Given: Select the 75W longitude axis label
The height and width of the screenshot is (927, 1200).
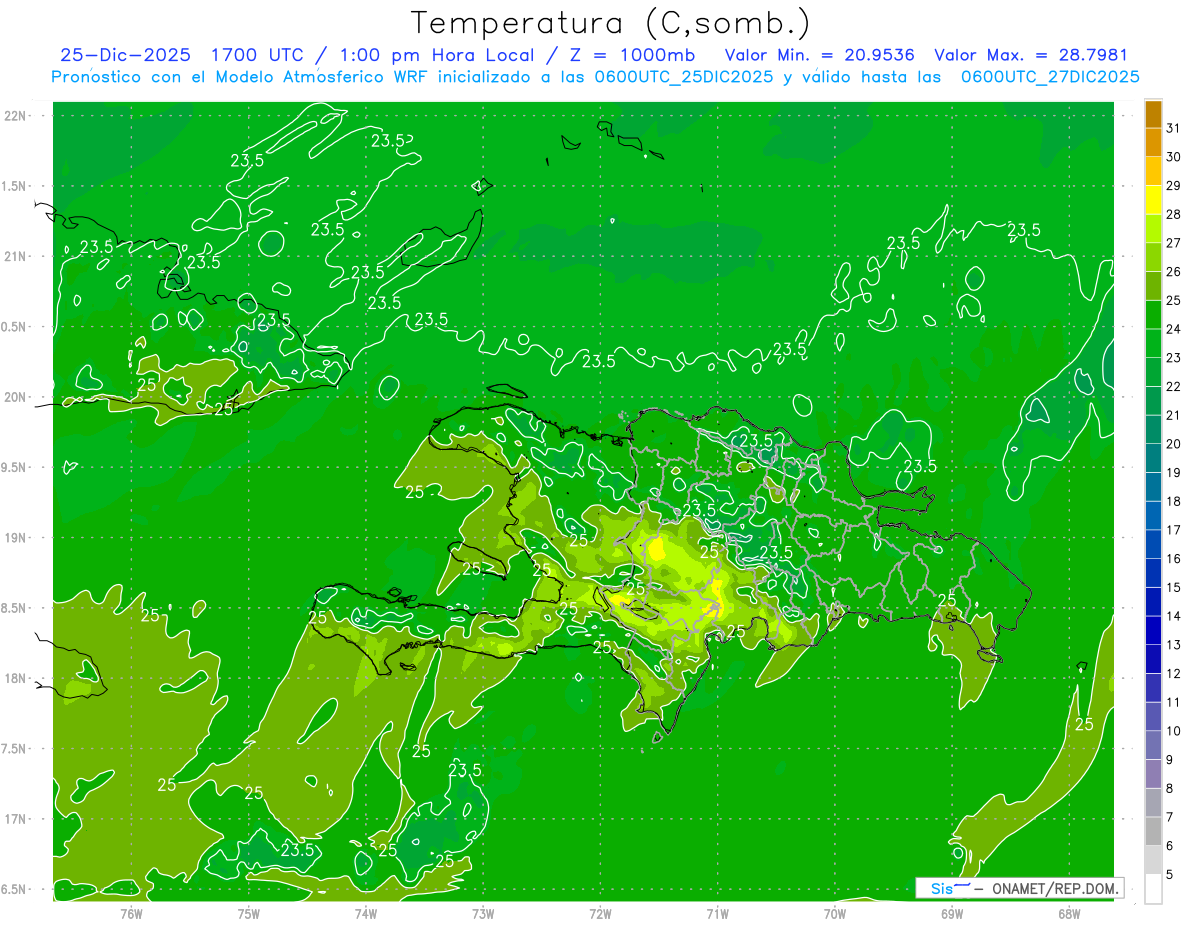Looking at the screenshot, I should (249, 913).
